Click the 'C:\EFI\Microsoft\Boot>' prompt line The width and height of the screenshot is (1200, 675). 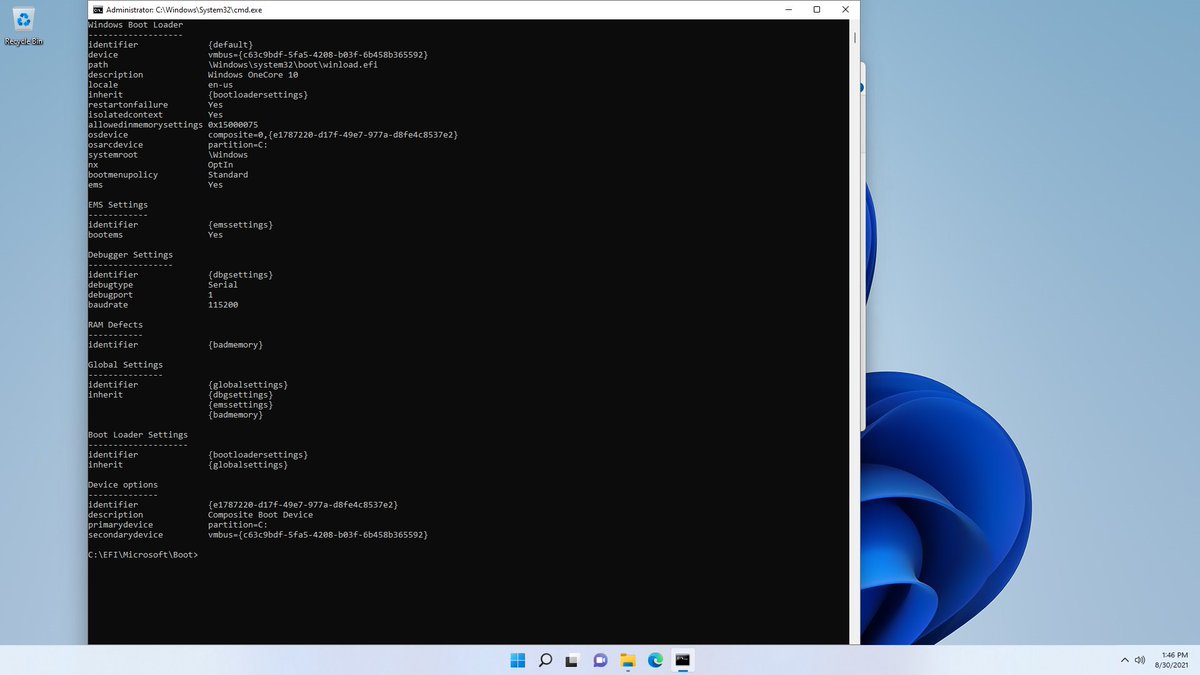[x=143, y=554]
